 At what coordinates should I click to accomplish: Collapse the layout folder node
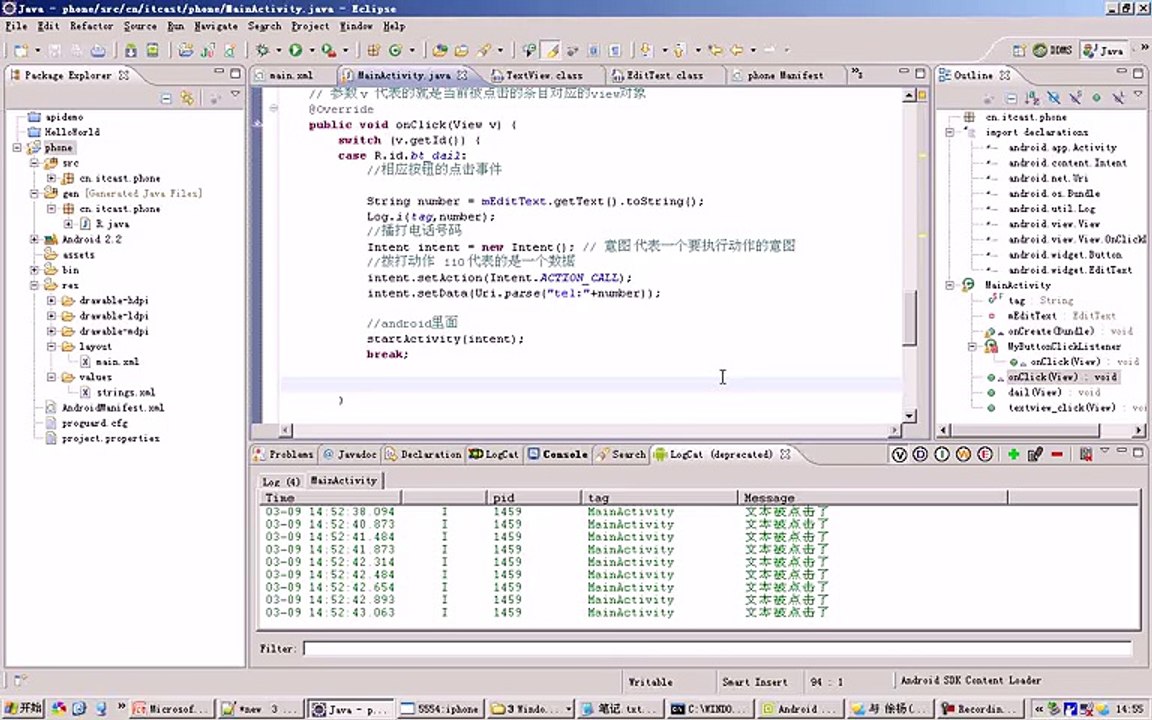[x=51, y=346]
